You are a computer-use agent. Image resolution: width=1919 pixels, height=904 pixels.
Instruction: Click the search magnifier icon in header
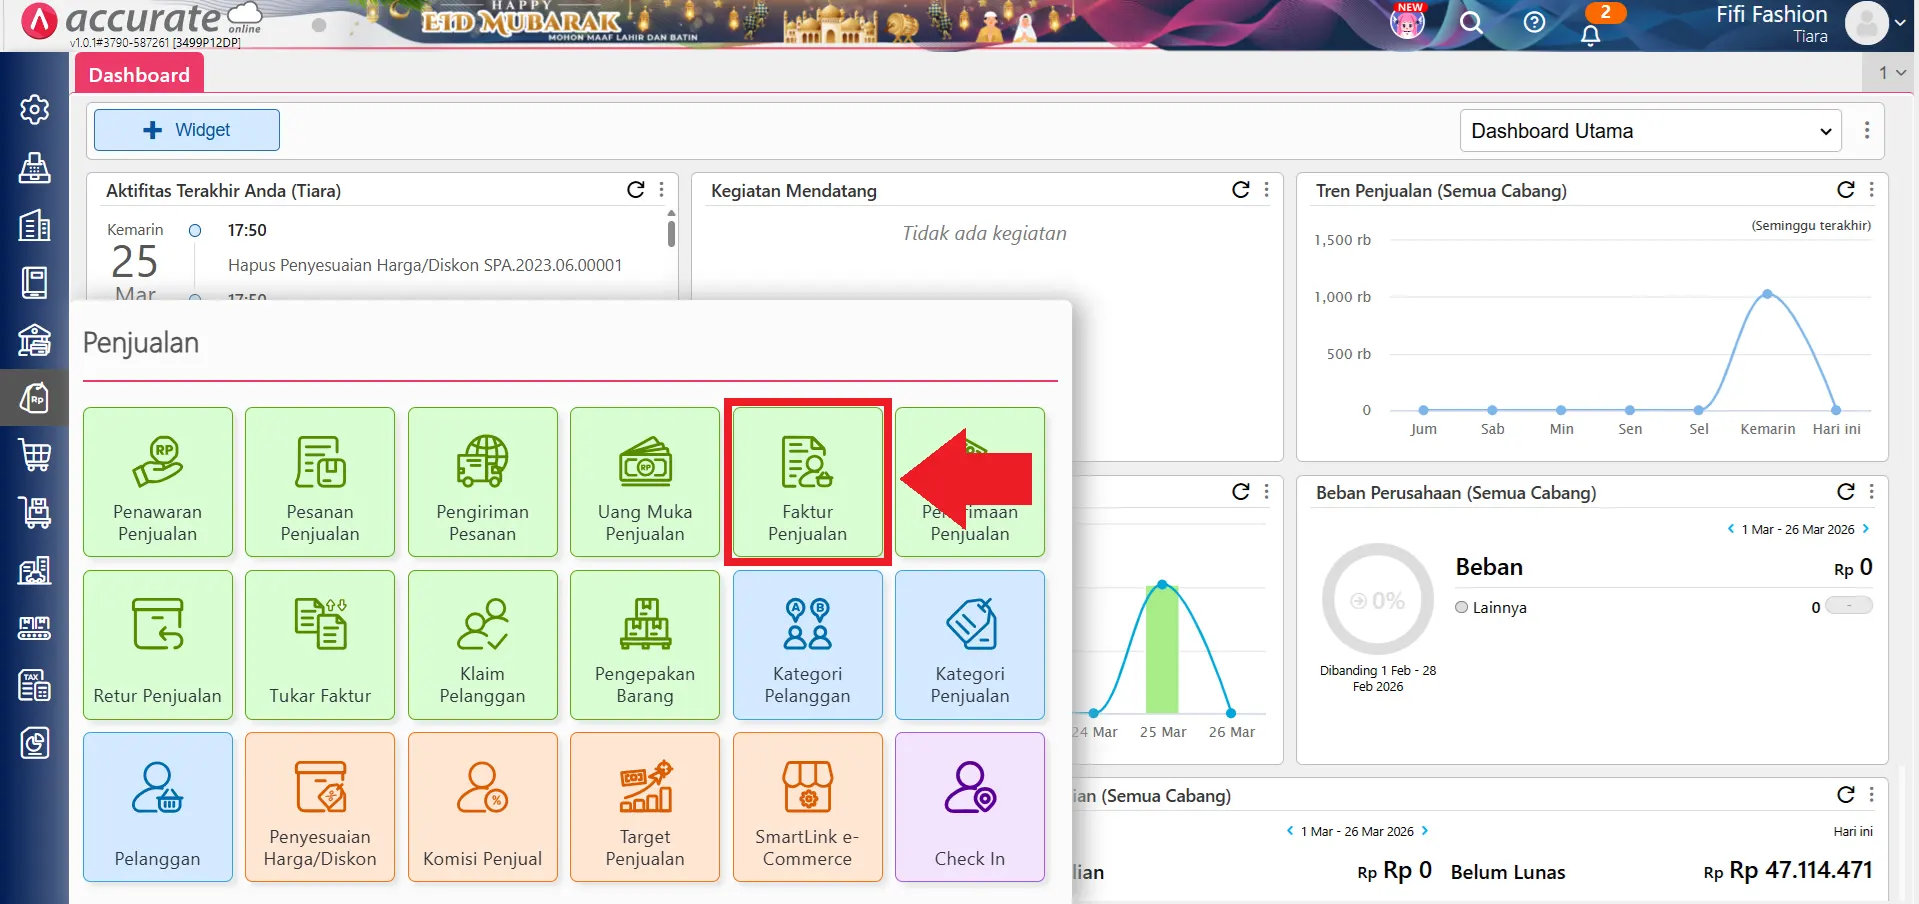click(x=1471, y=23)
